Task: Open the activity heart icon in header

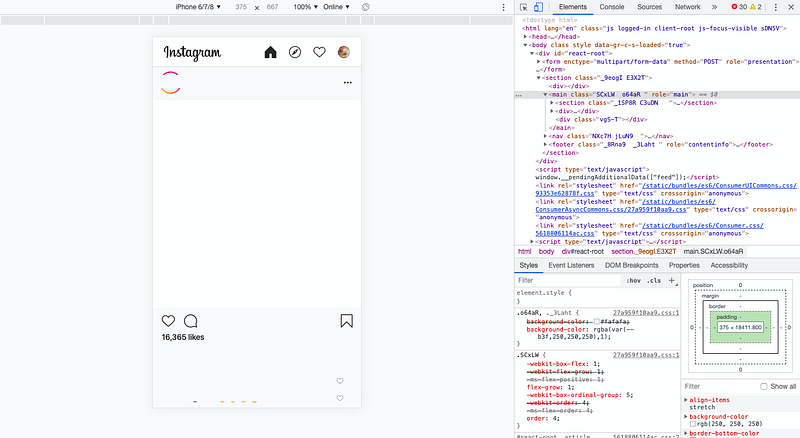Action: (319, 52)
